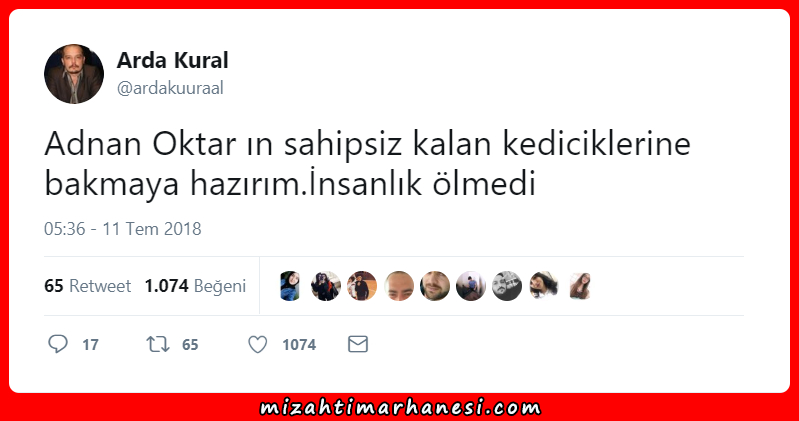Click the black-and-white liker avatar

pyautogui.click(x=507, y=286)
